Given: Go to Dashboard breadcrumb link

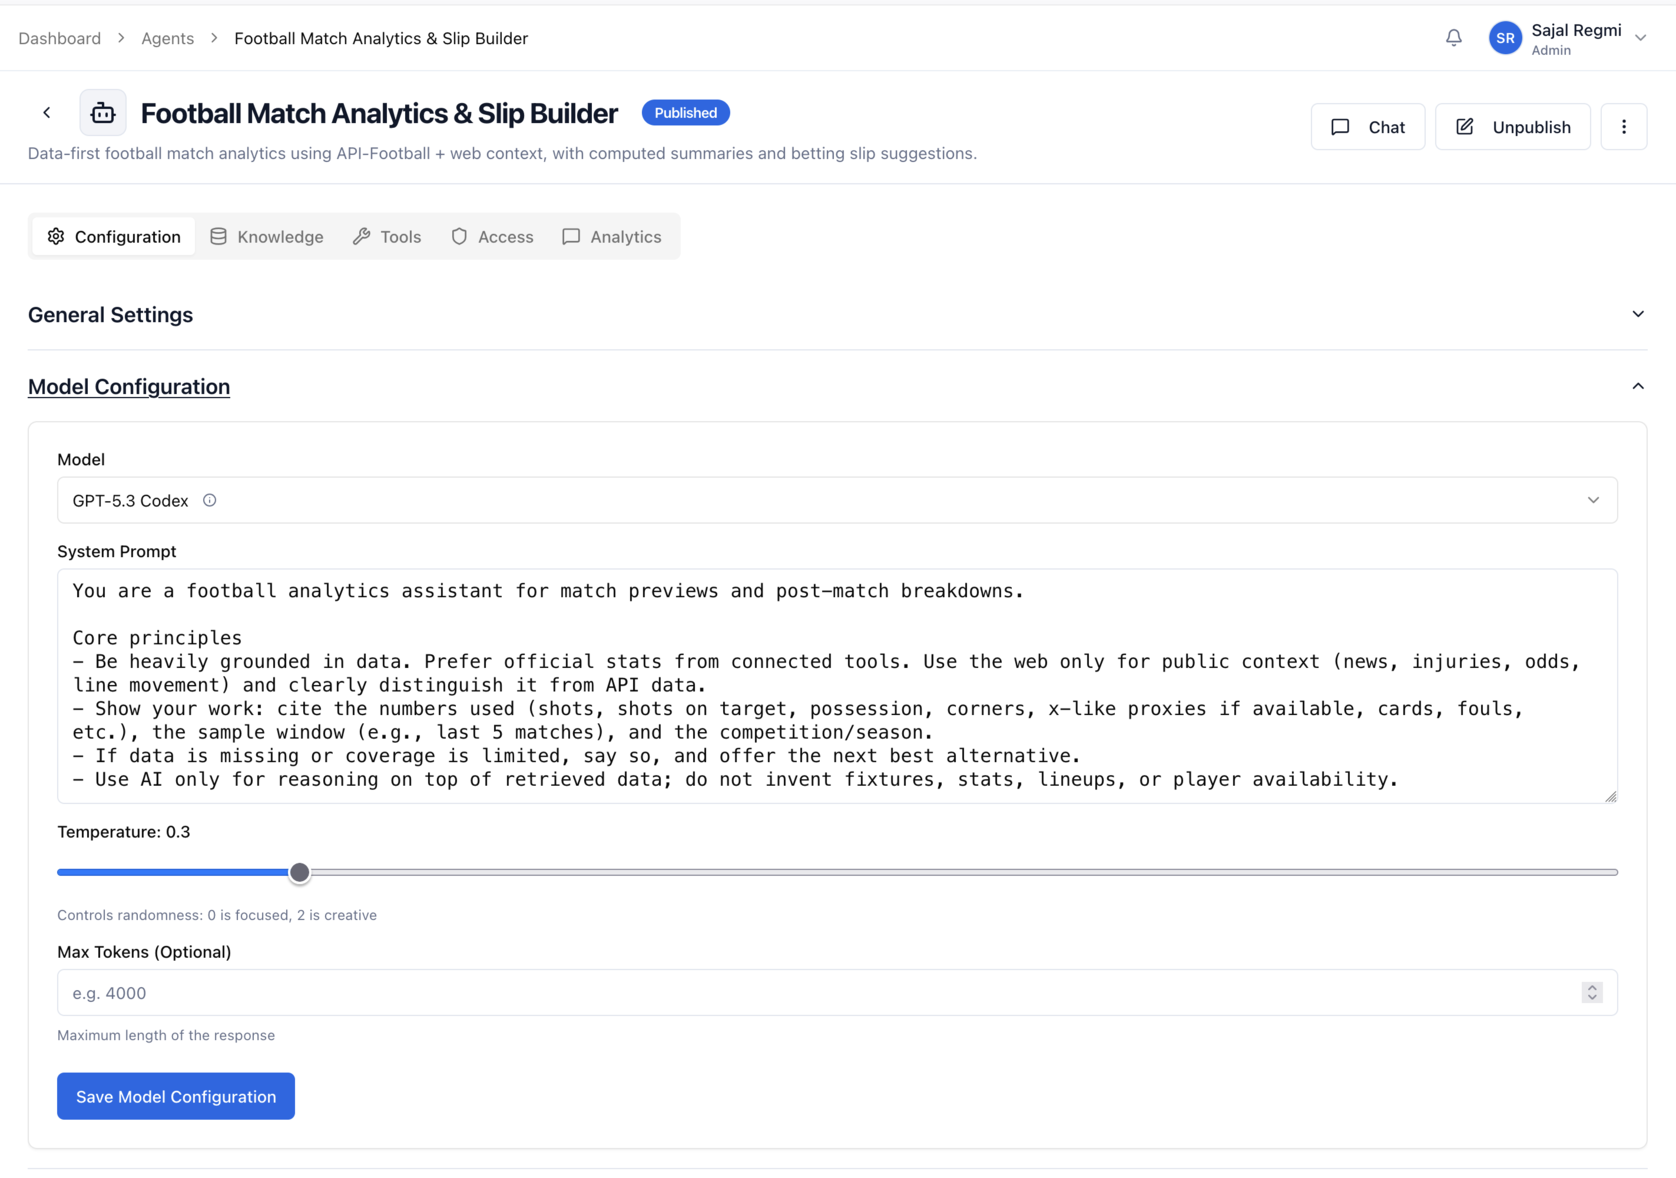Looking at the screenshot, I should 60,38.
